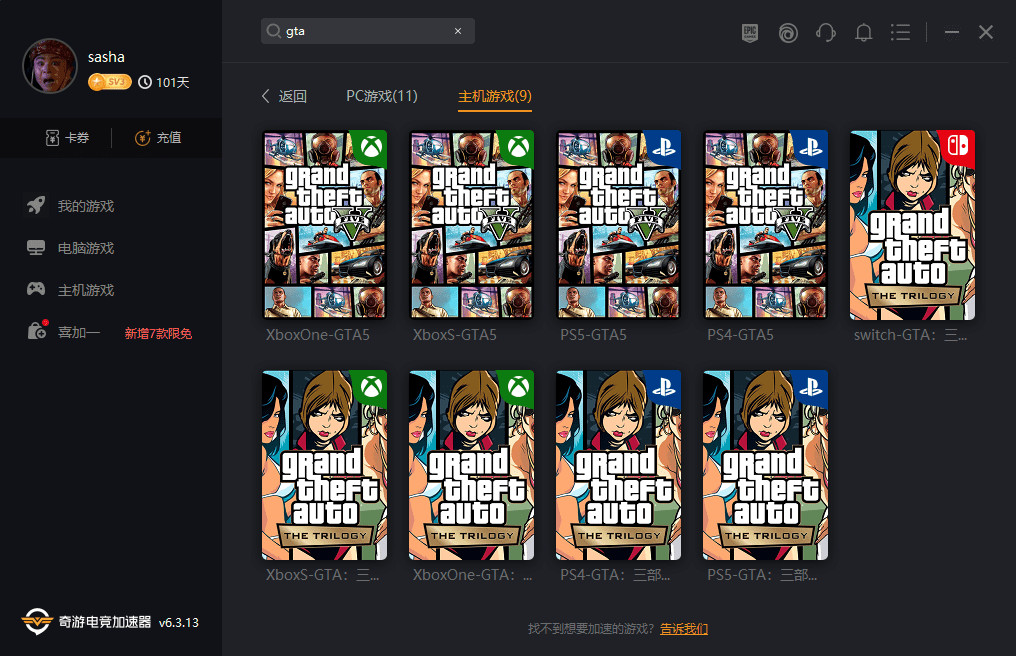Click the XboxS-GTA5 title text
1016x656 pixels.
455,335
